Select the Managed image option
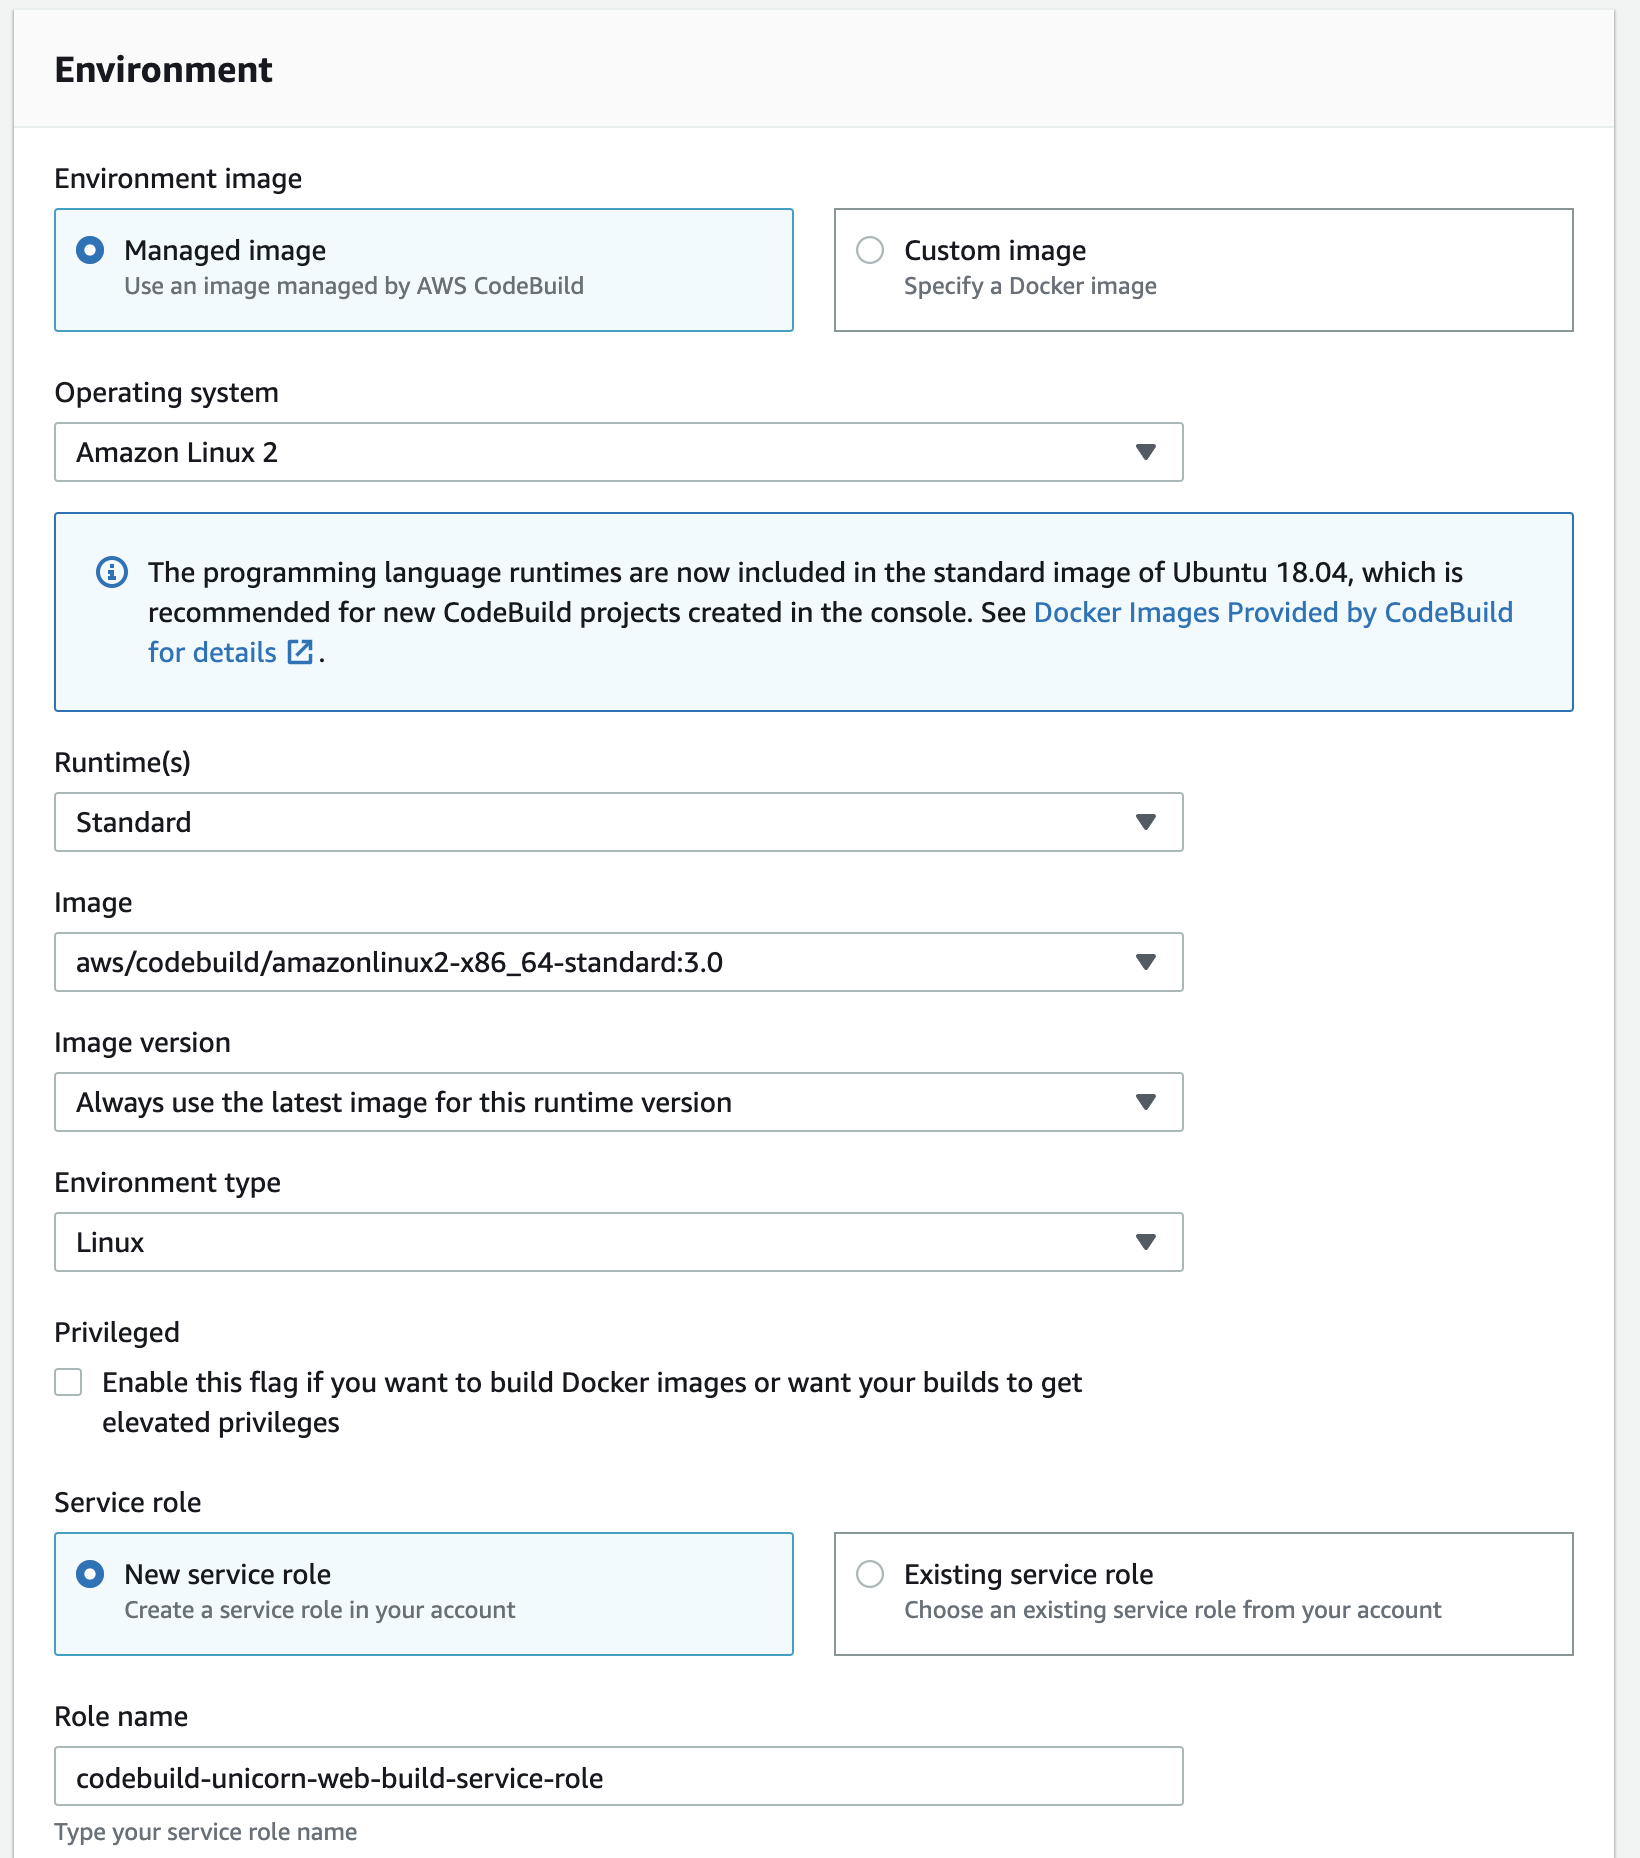Image resolution: width=1640 pixels, height=1858 pixels. (89, 250)
